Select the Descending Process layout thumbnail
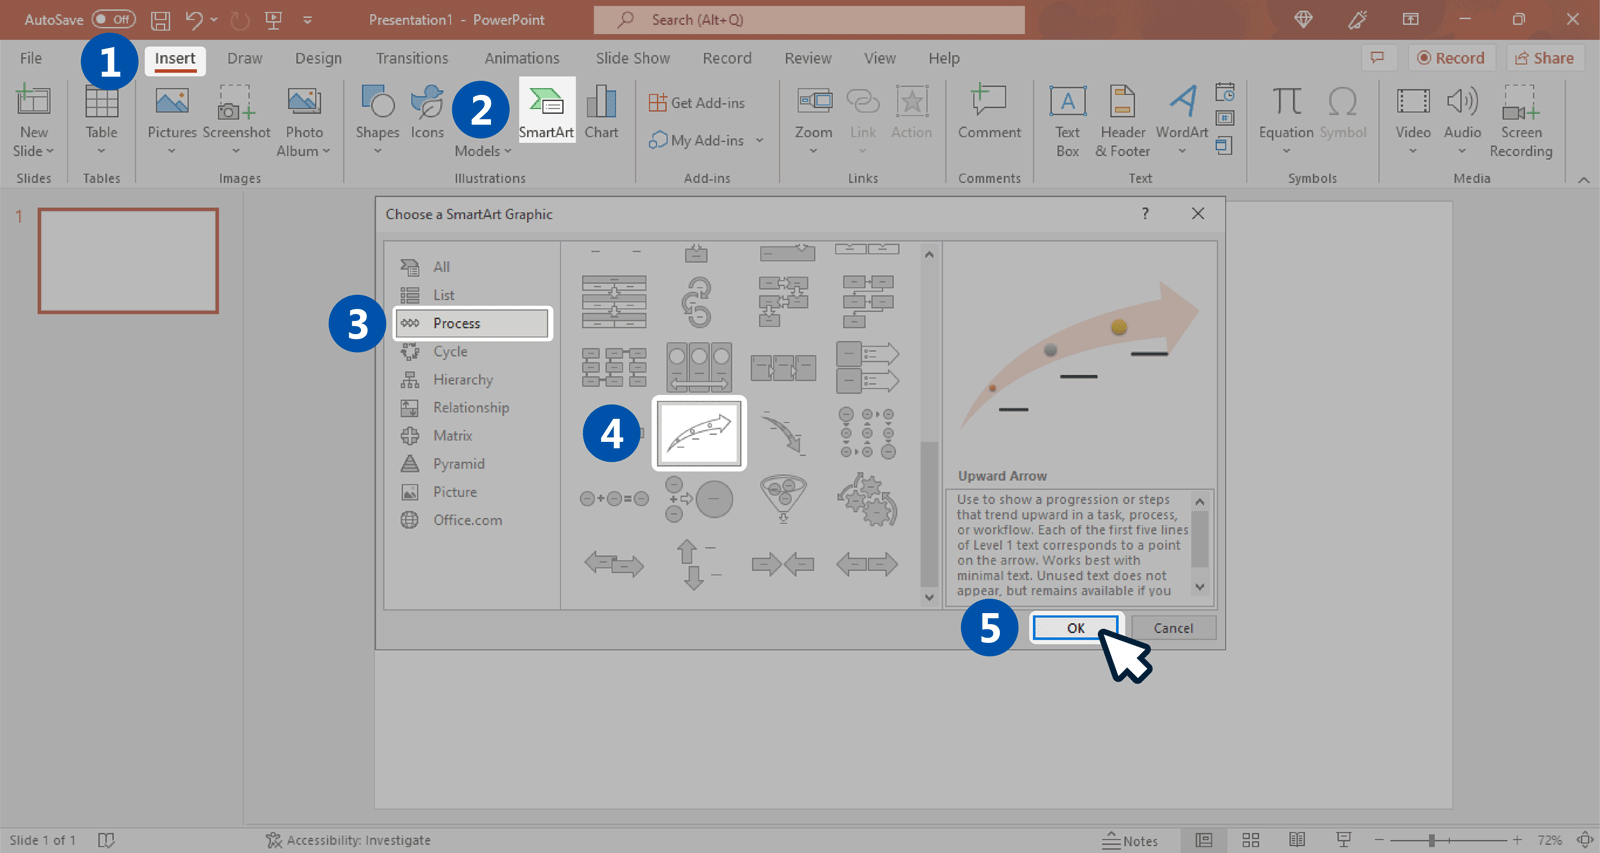Image resolution: width=1600 pixels, height=853 pixels. [x=783, y=433]
